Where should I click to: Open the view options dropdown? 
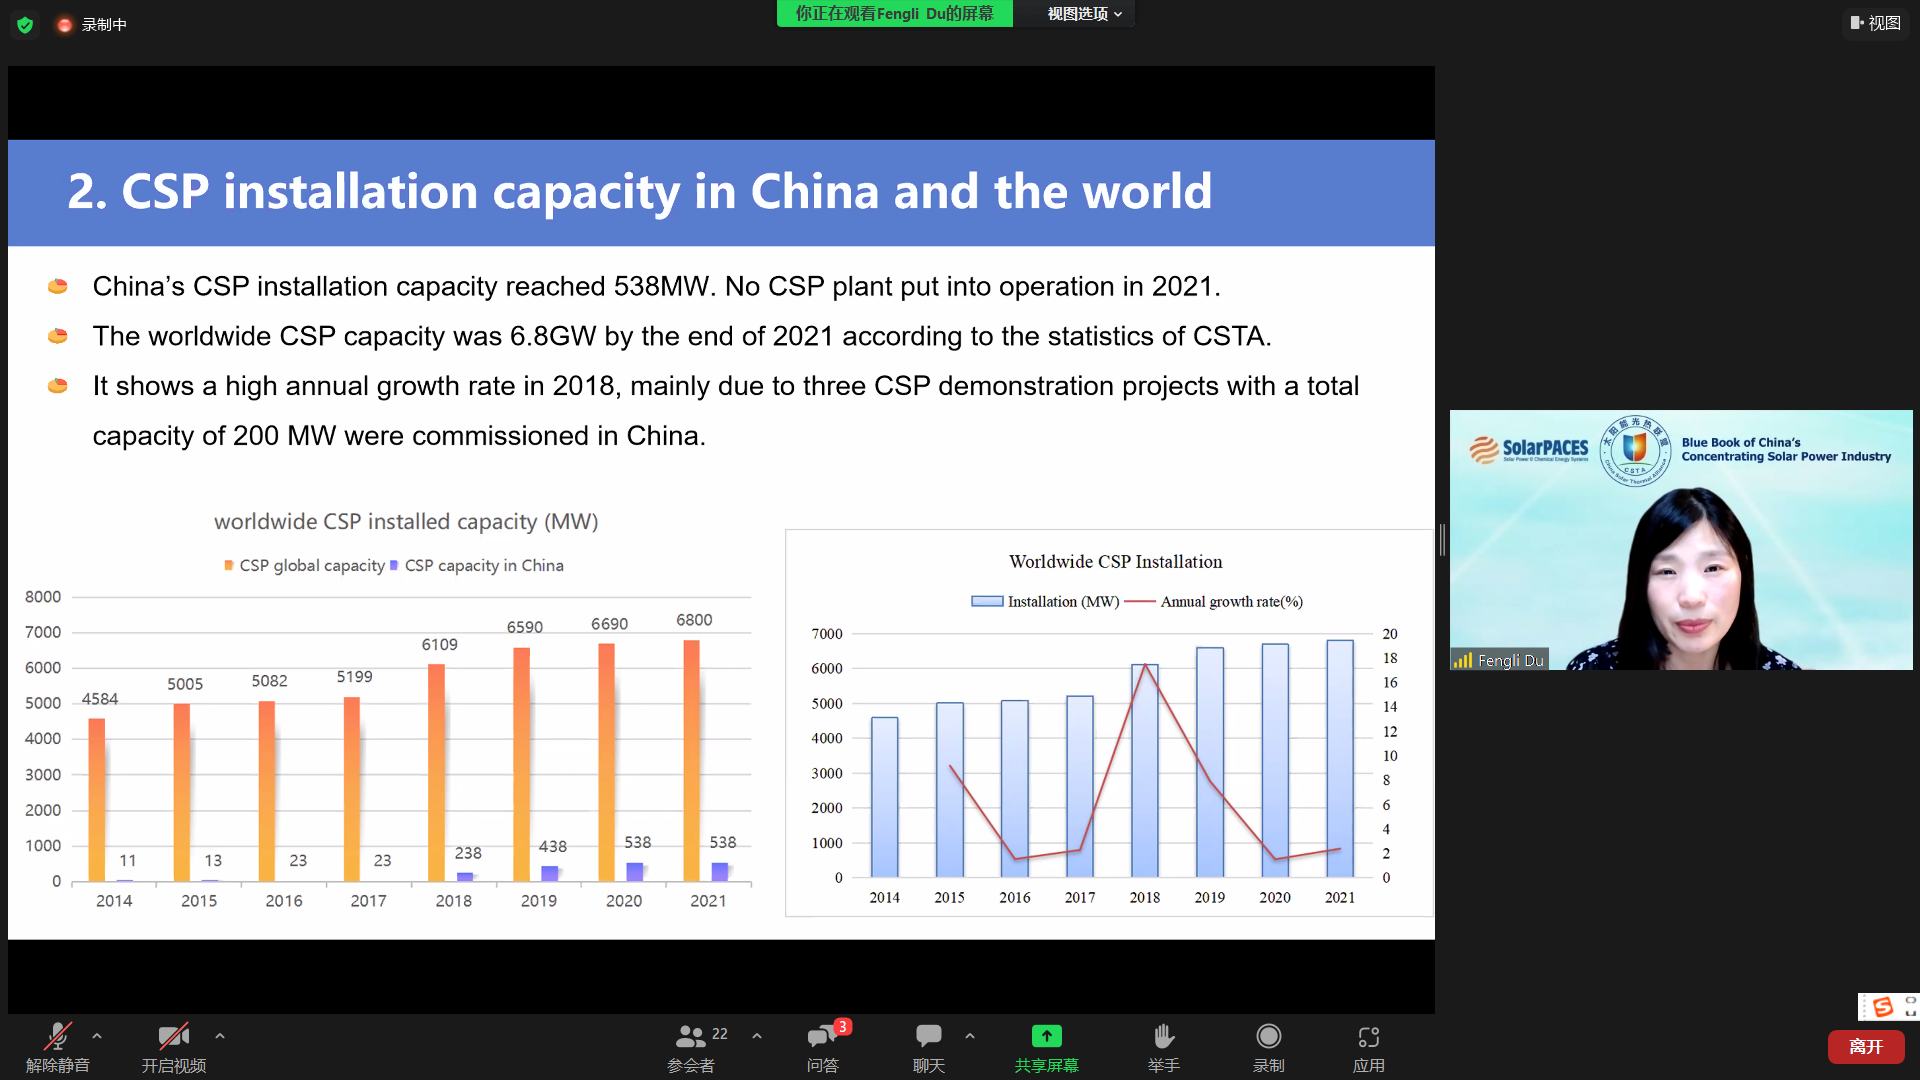pos(1084,14)
